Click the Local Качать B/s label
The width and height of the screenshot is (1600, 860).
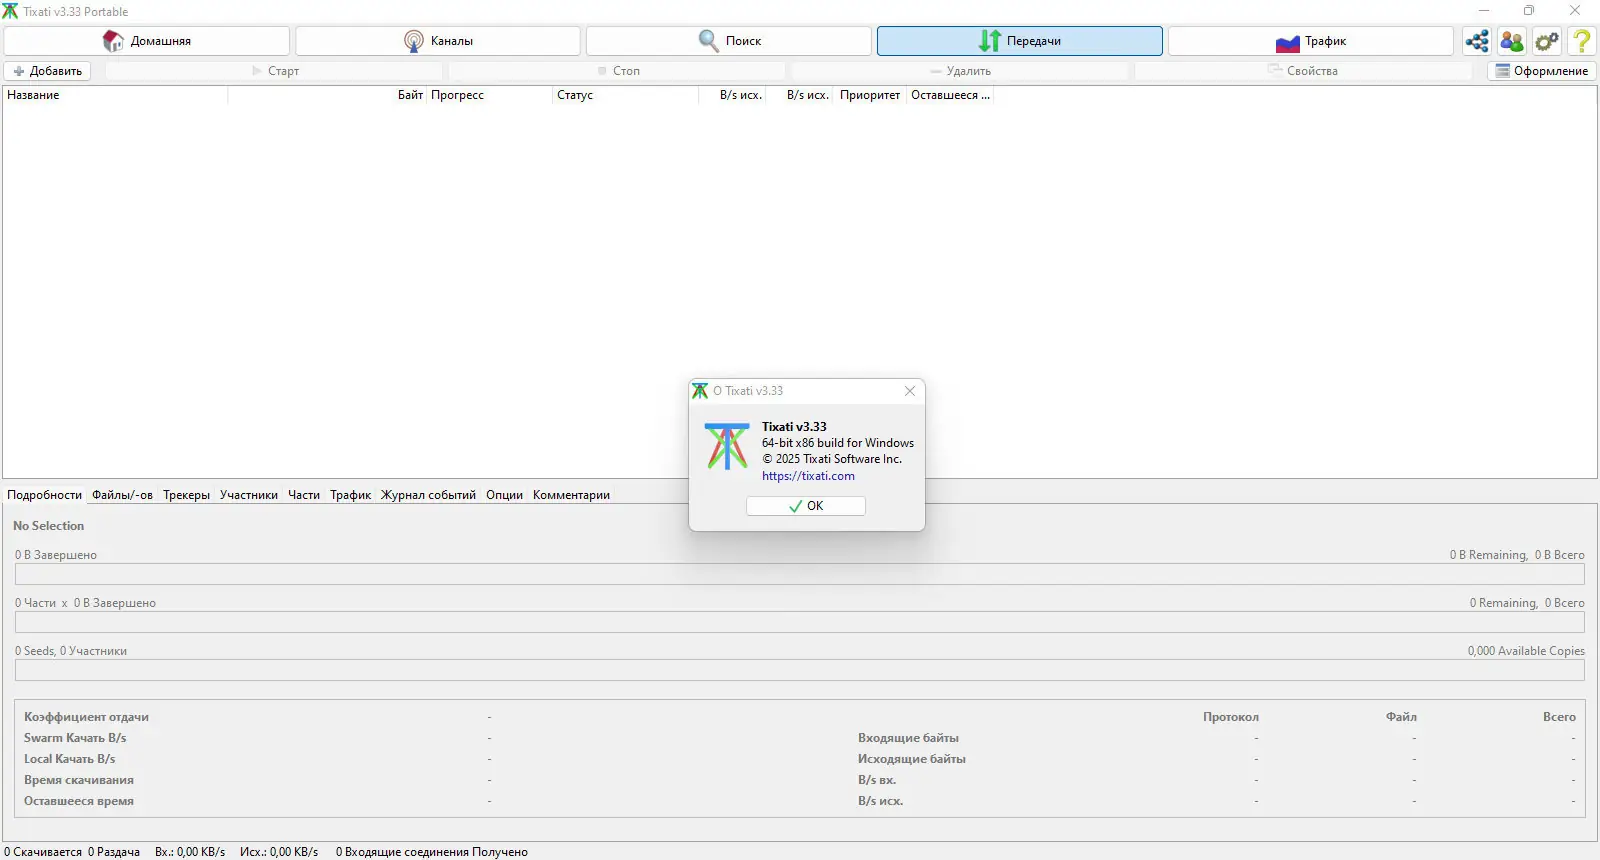point(70,759)
